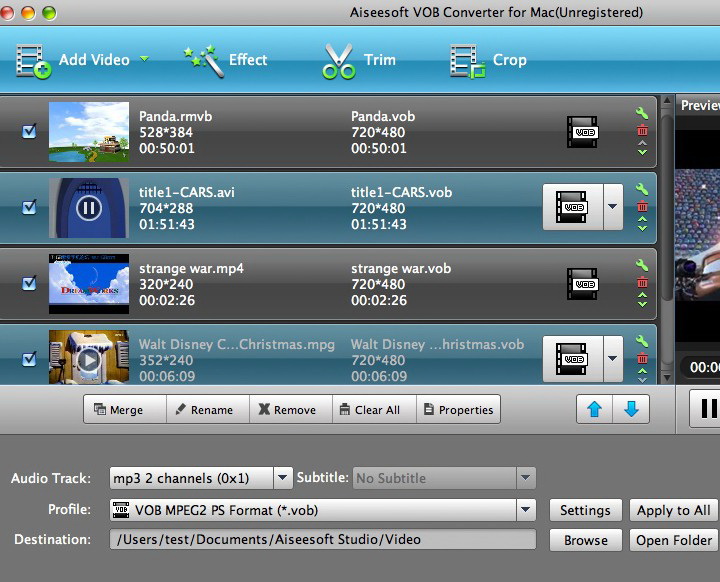Uncheck the title1-CARS.avi checkbox

(x=29, y=207)
